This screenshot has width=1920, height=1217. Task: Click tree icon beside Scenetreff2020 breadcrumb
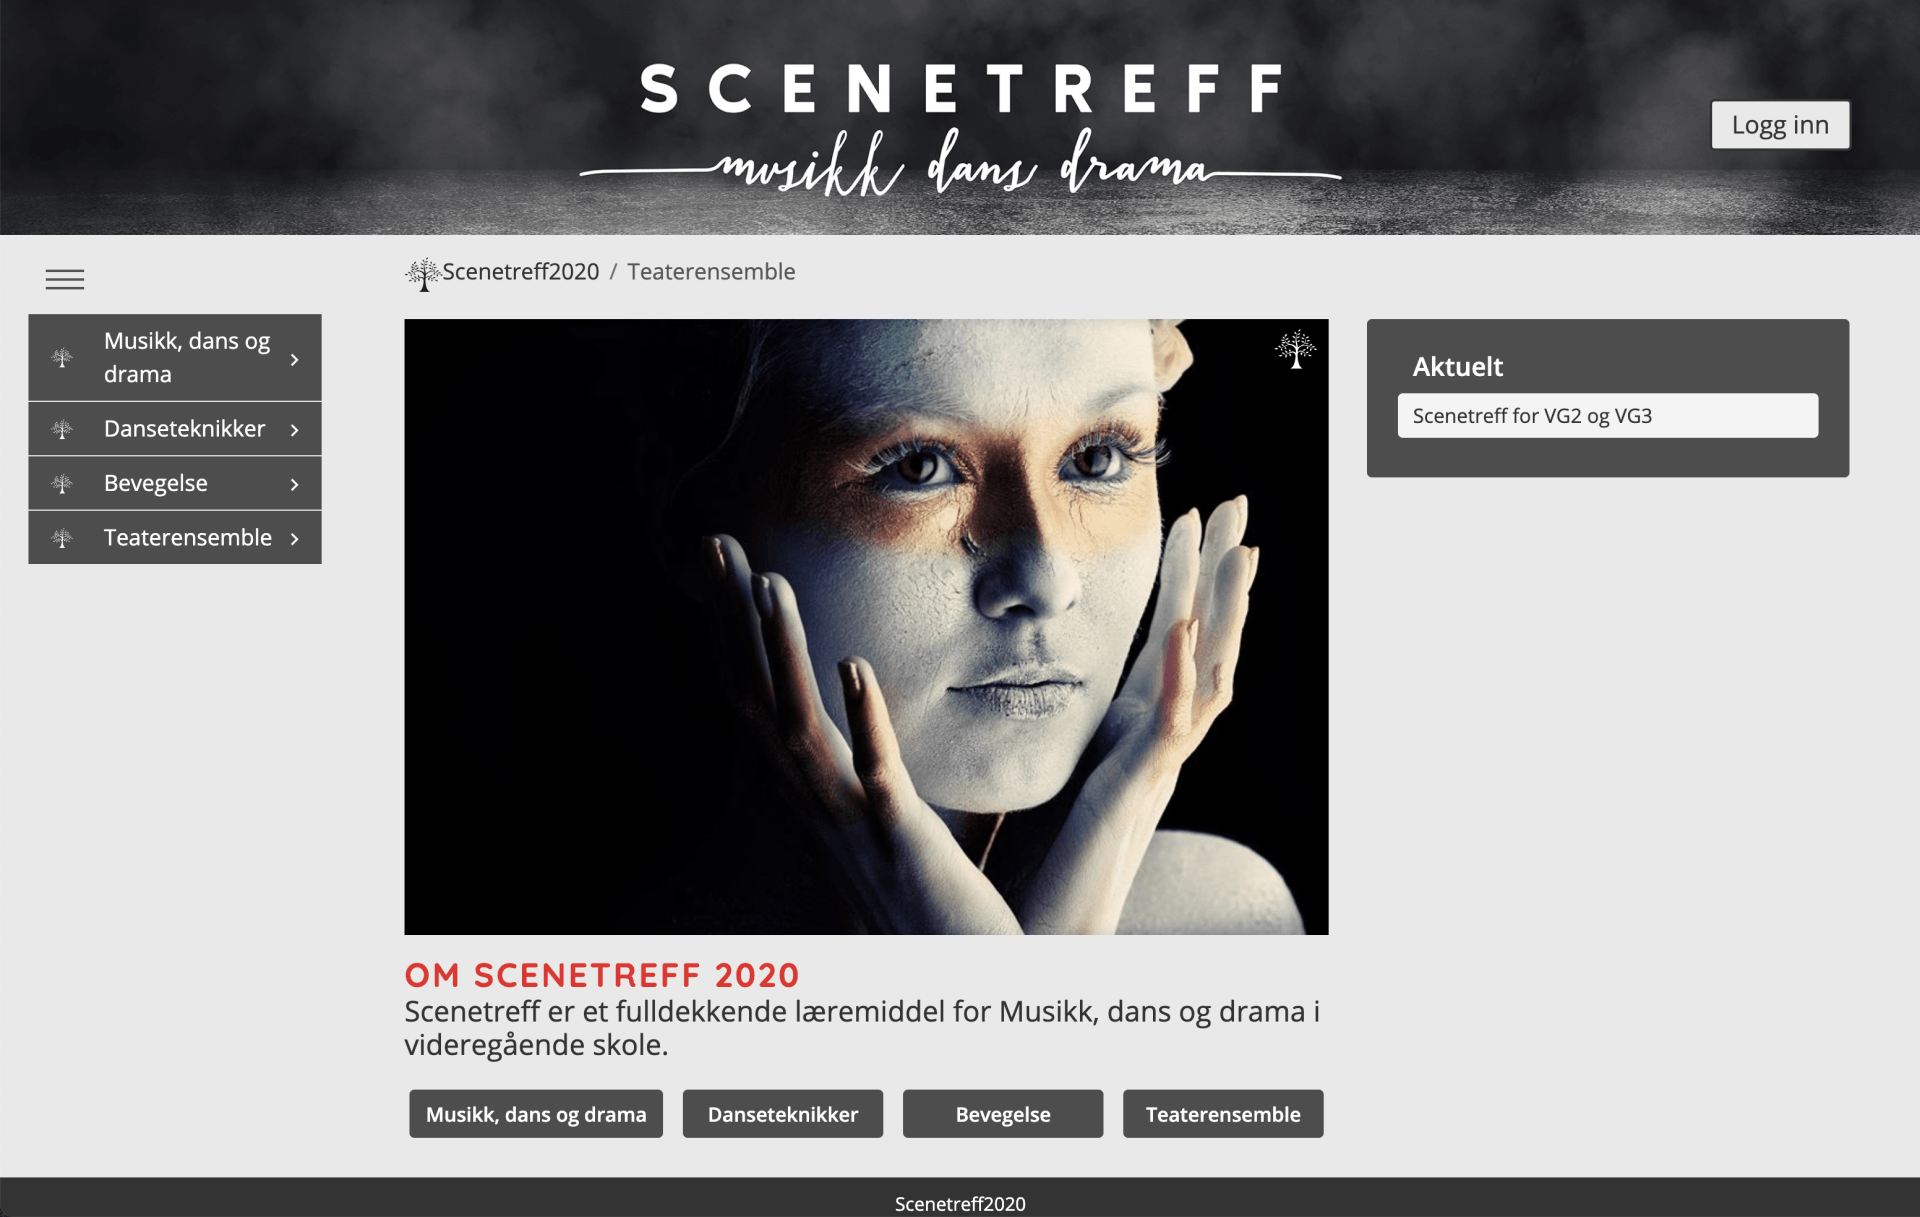point(423,274)
